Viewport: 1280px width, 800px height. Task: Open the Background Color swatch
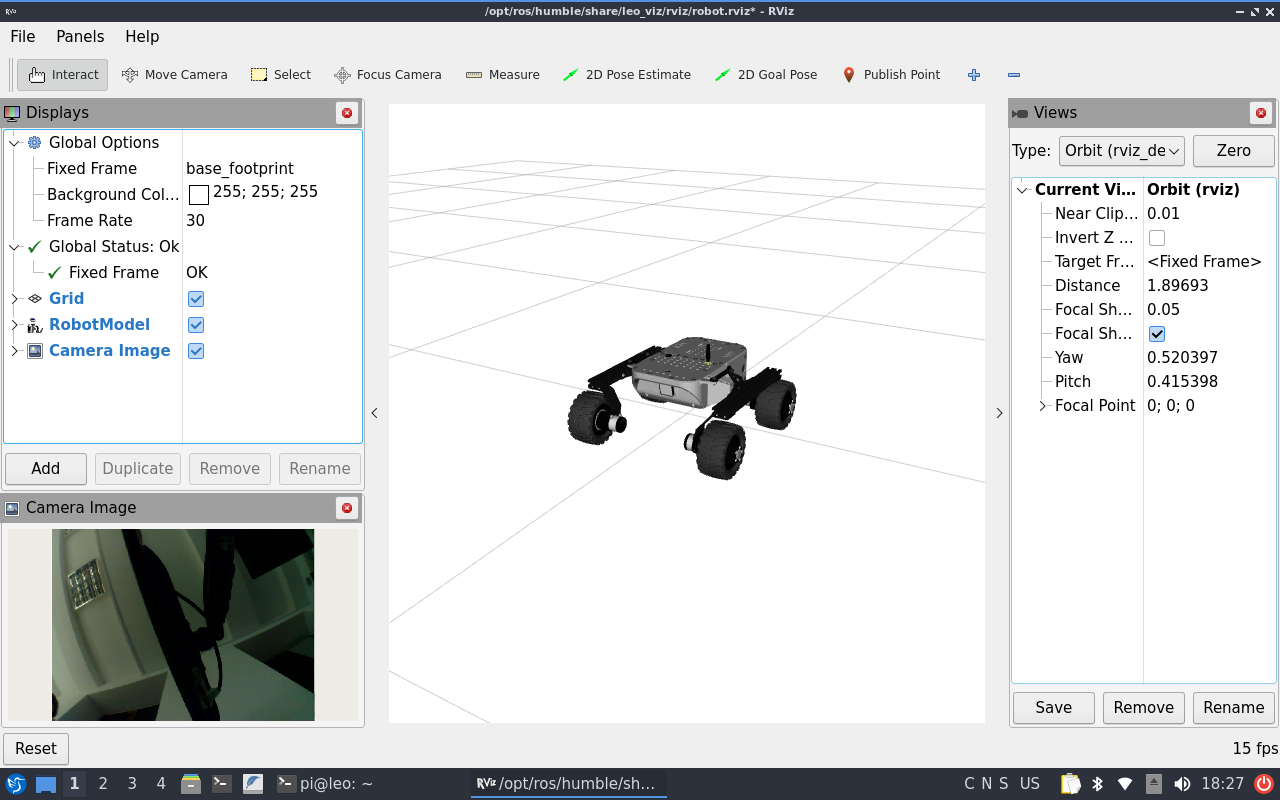pyautogui.click(x=198, y=194)
